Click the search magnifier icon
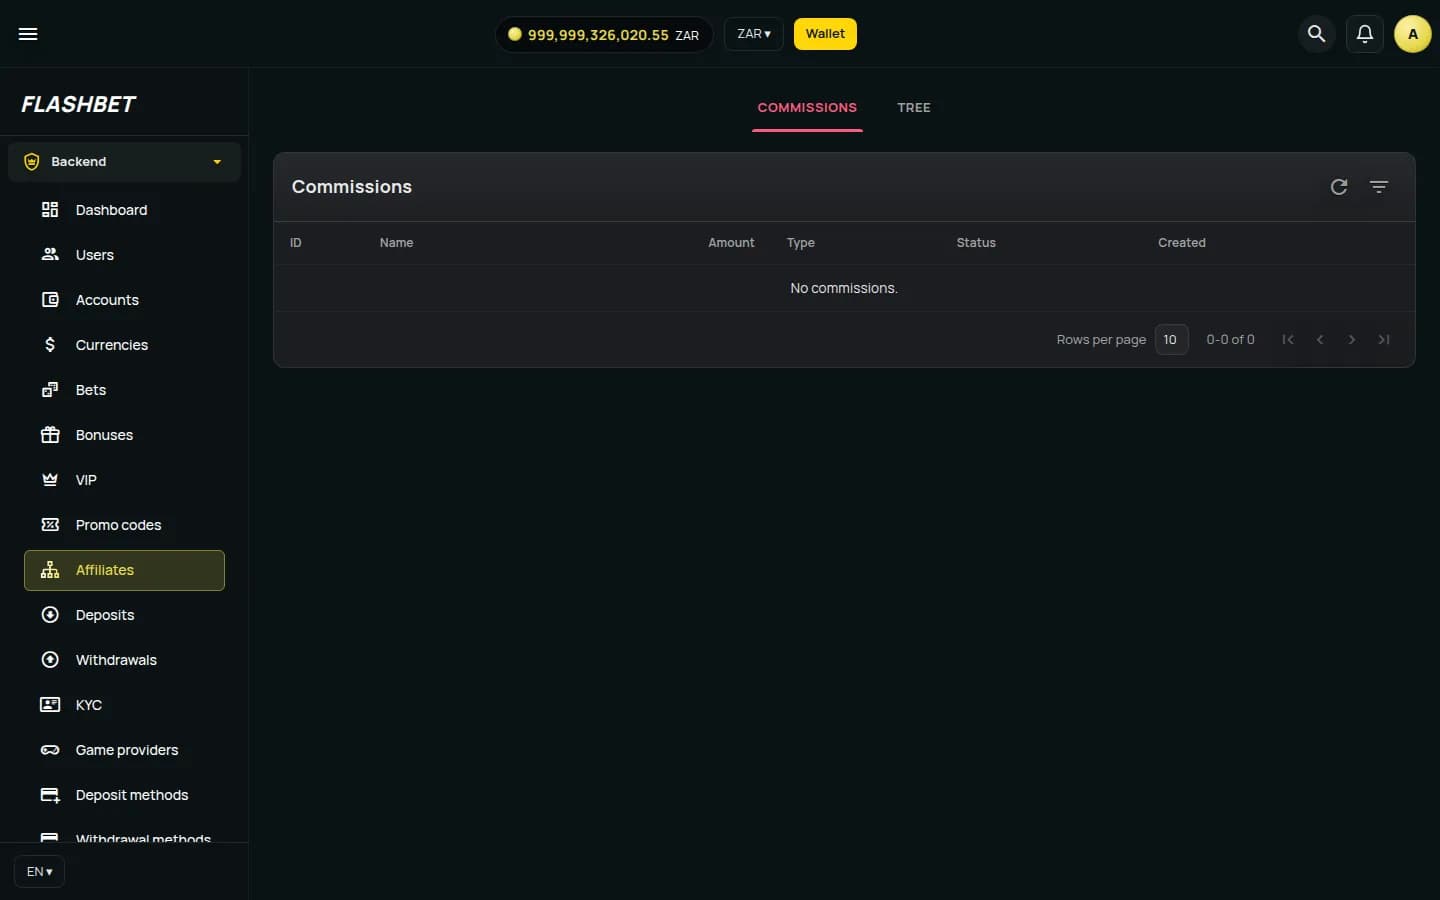1440x900 pixels. [1317, 34]
